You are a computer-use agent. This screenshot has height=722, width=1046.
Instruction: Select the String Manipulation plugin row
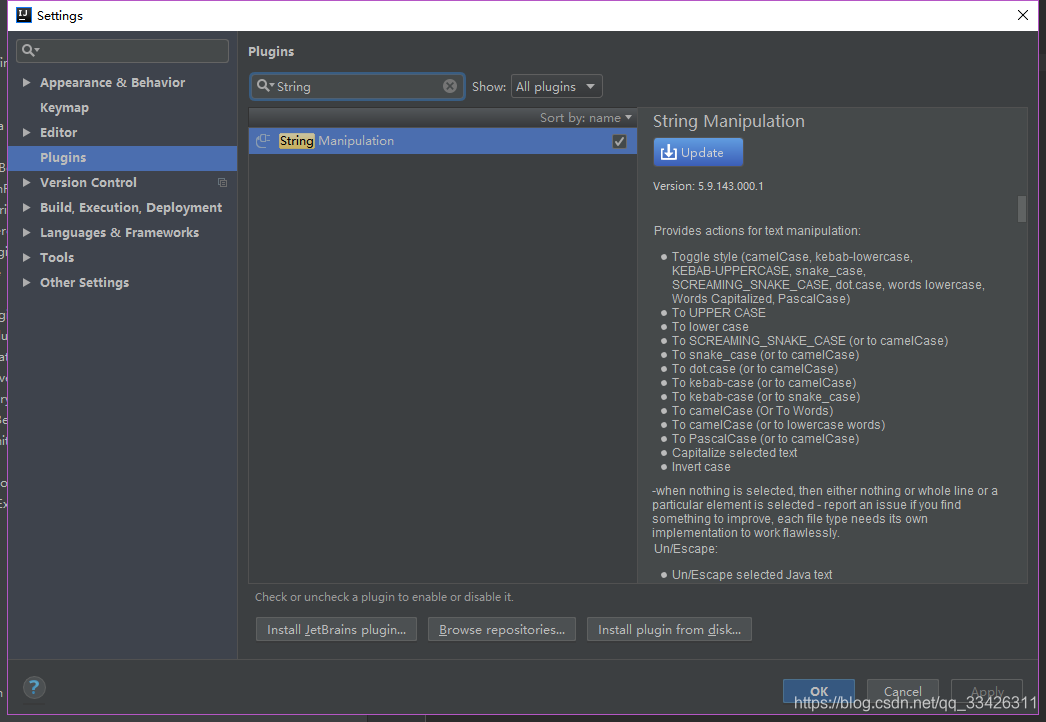click(x=442, y=141)
